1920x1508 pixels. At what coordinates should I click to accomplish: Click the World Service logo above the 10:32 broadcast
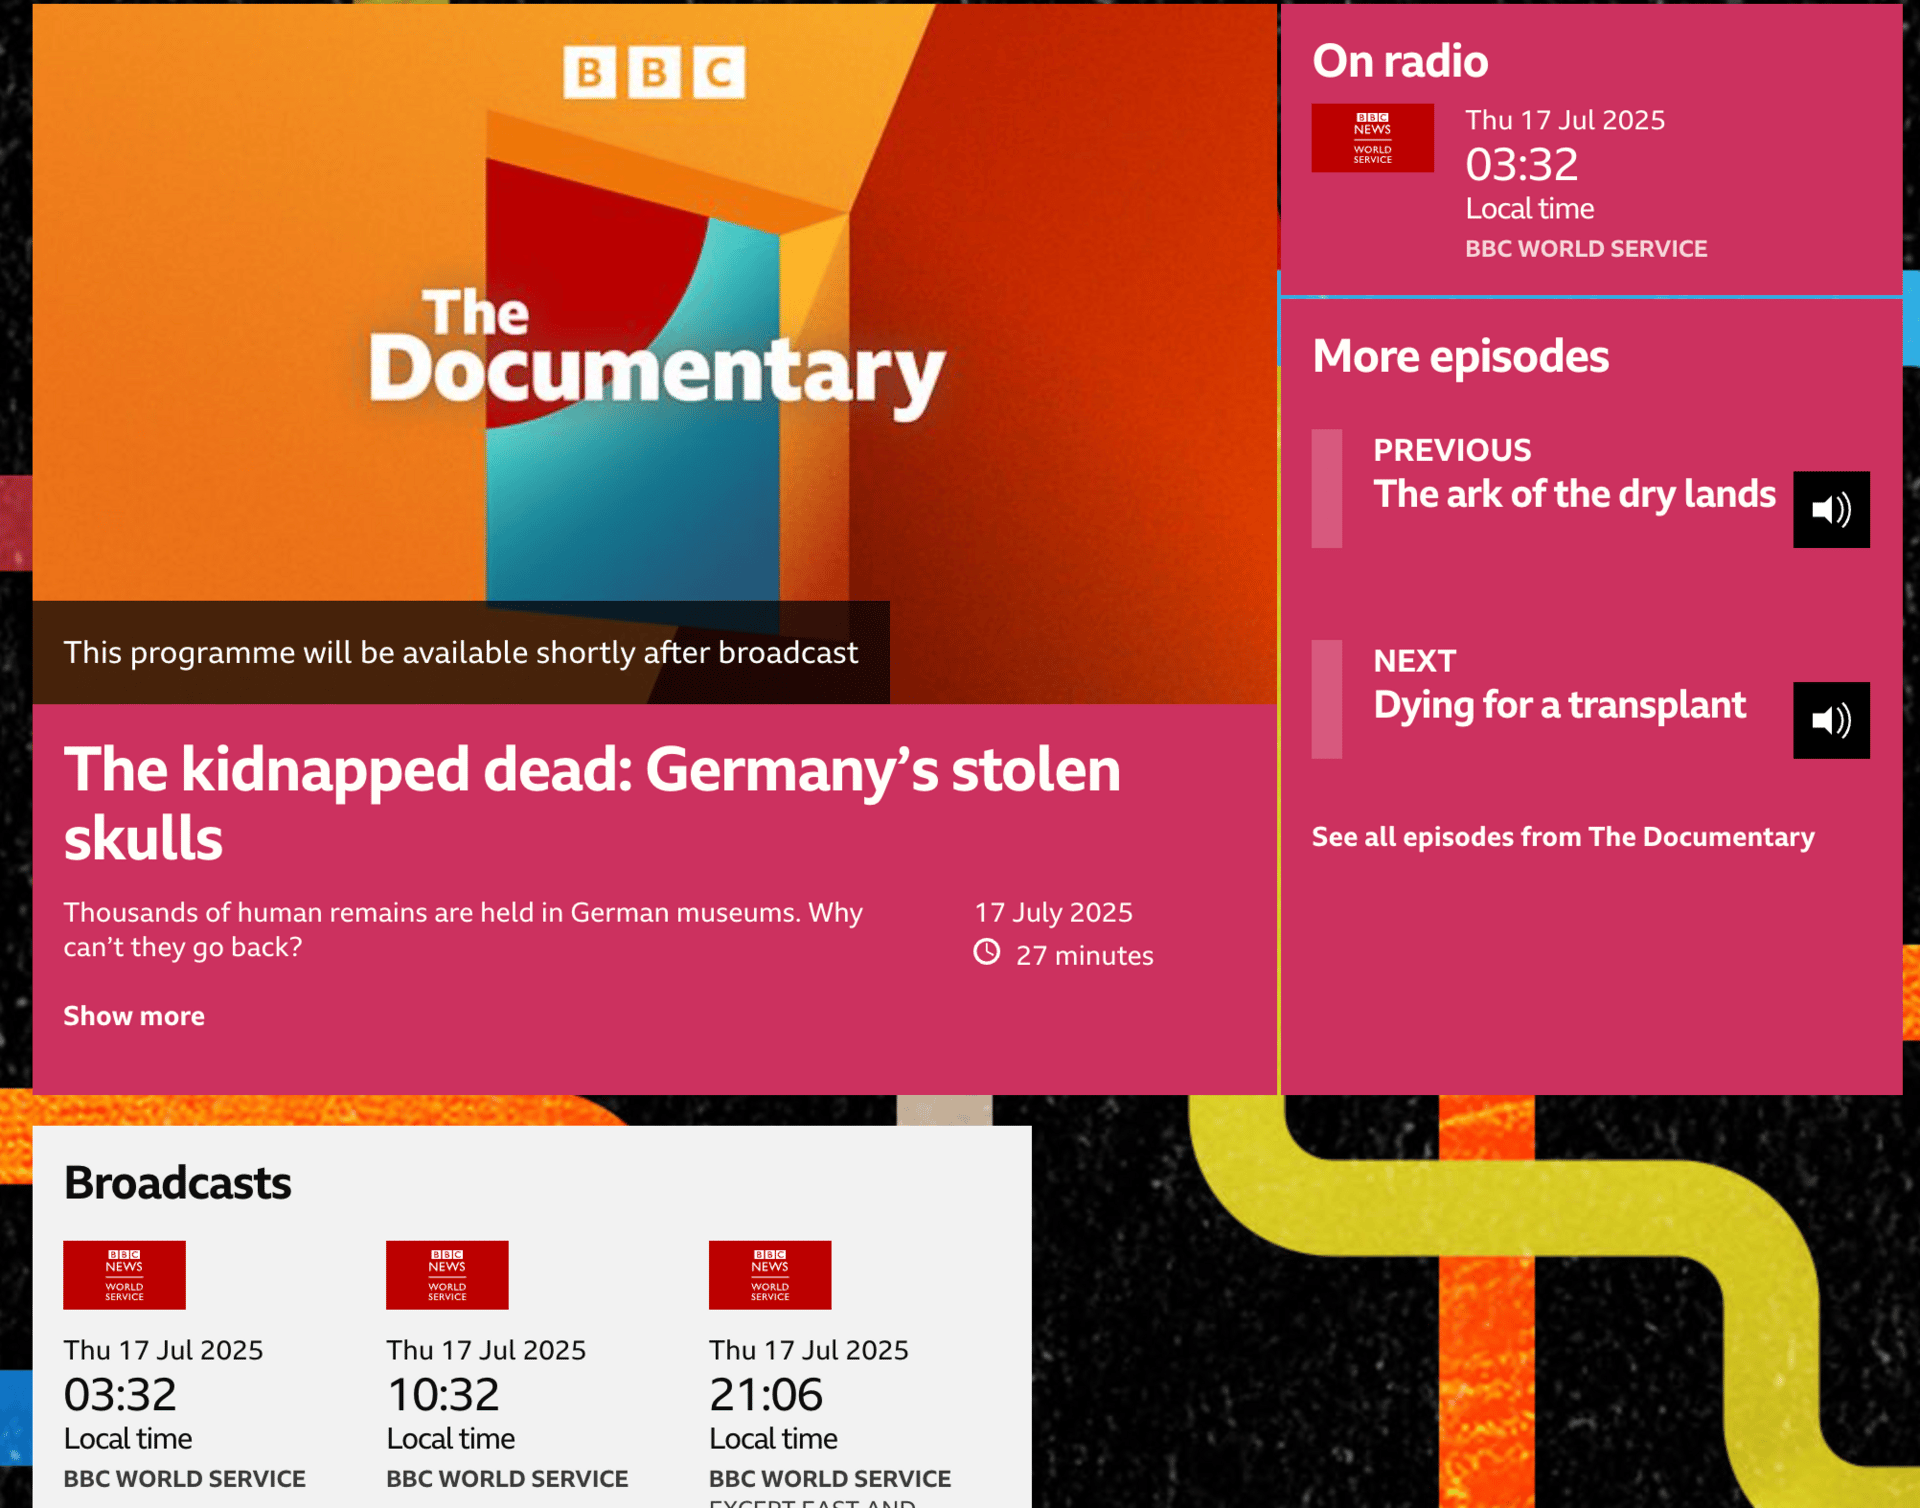(x=447, y=1275)
